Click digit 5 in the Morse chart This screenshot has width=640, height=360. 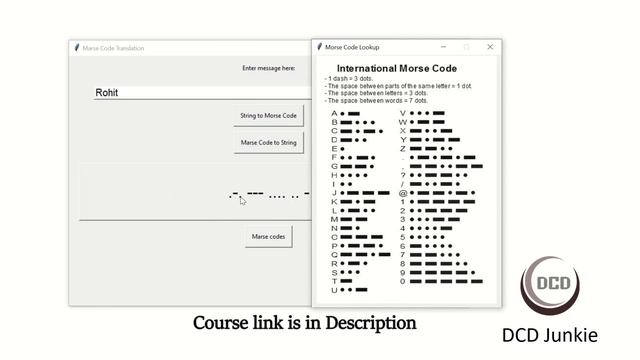point(403,237)
